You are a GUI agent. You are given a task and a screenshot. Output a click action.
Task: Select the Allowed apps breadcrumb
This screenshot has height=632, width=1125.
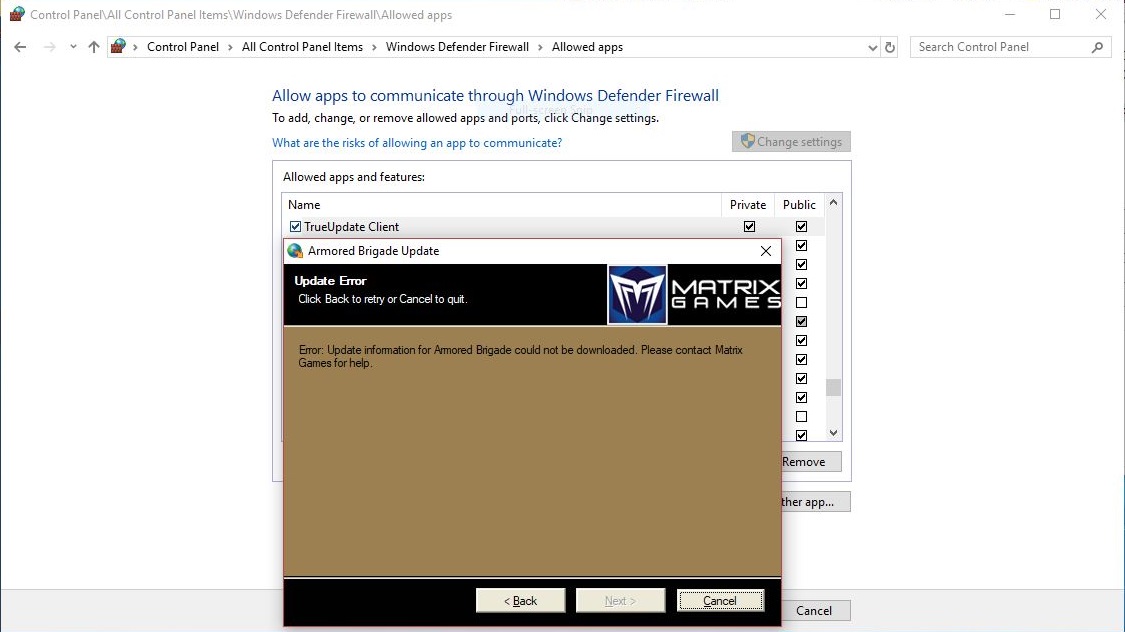587,47
